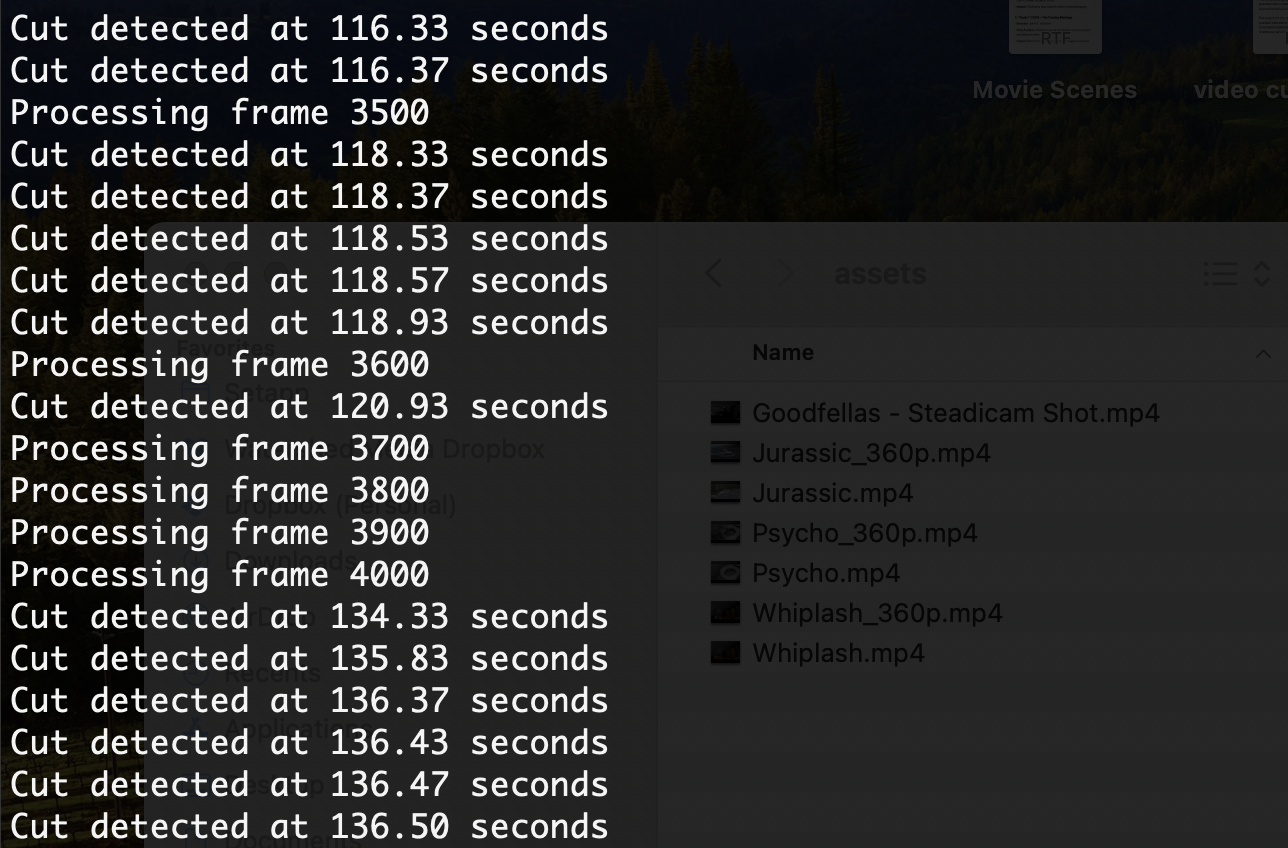Open Recents in the Finder sidebar
Image resolution: width=1288 pixels, height=848 pixels.
click(274, 672)
